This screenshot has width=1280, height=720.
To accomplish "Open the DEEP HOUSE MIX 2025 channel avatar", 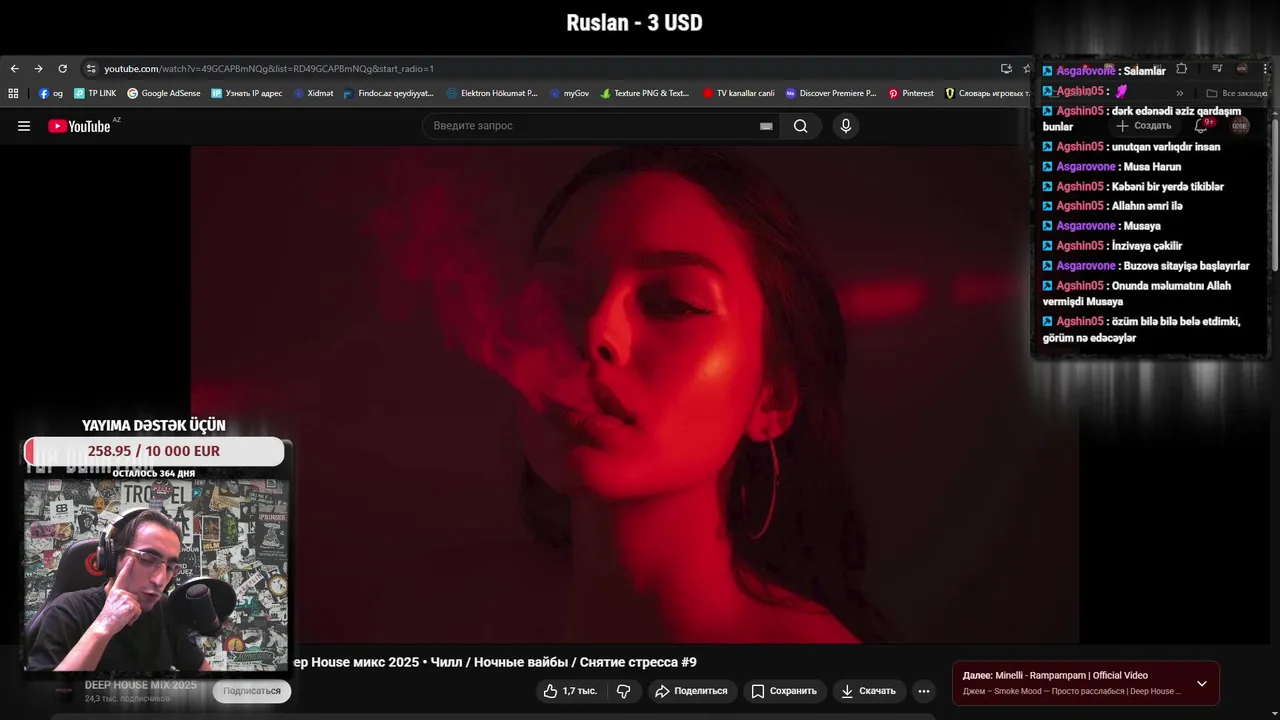I will coord(64,691).
